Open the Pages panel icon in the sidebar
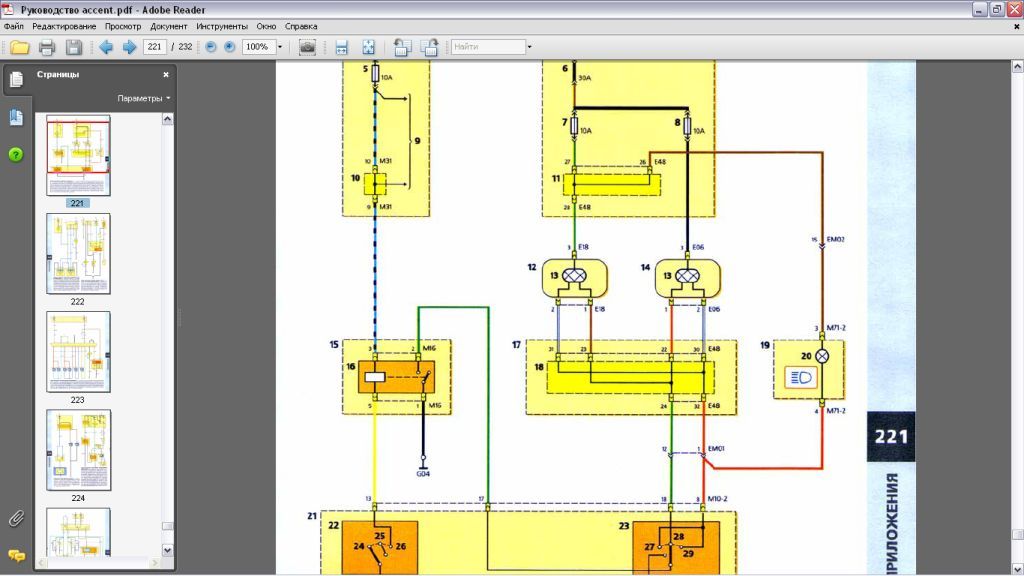The width and height of the screenshot is (1024, 576). pos(16,79)
